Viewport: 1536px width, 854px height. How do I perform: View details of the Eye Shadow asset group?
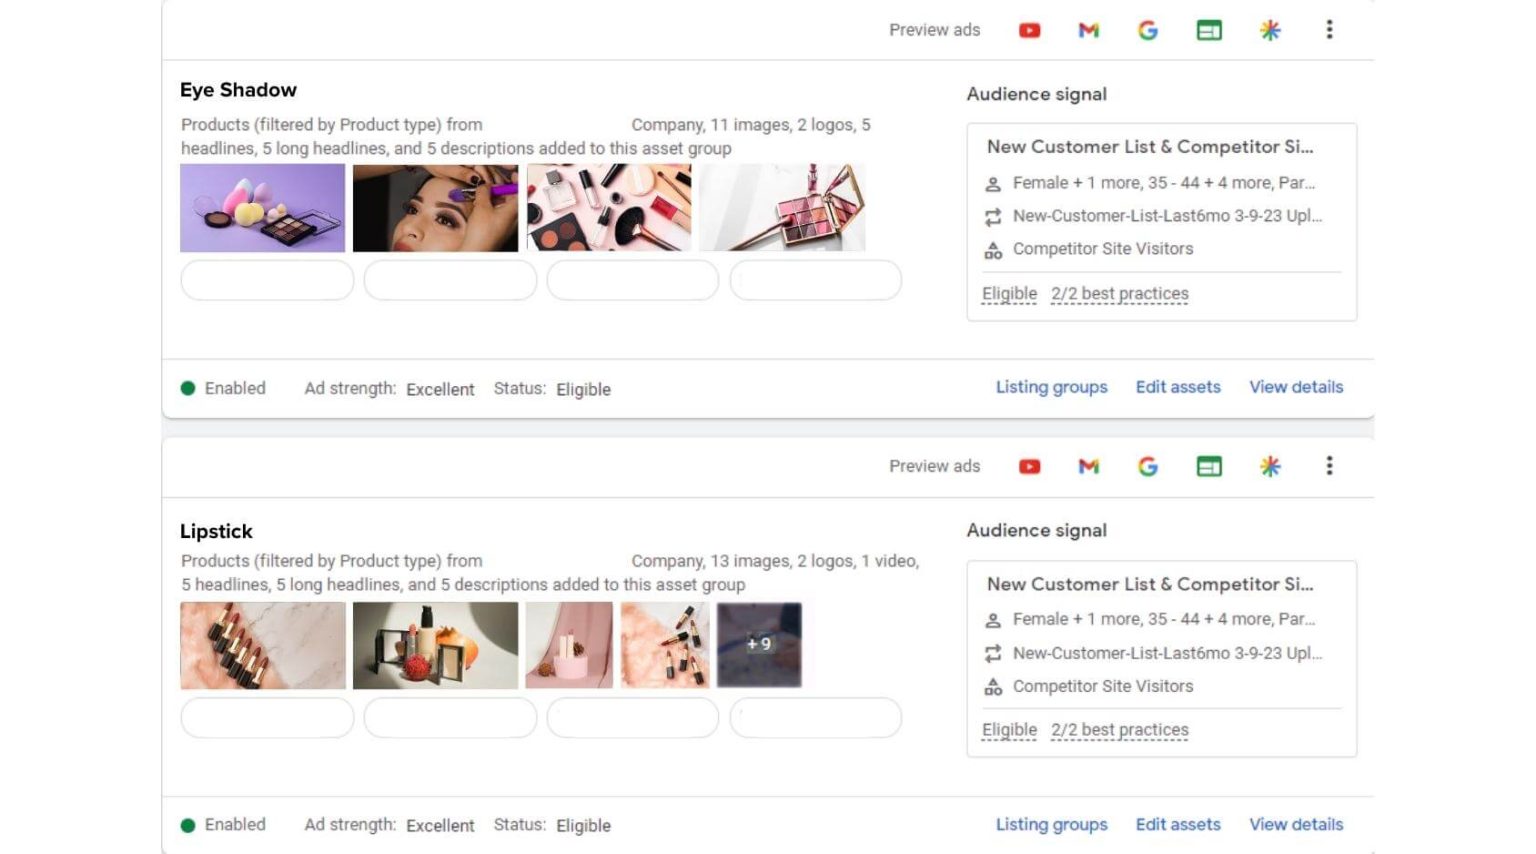[1296, 387]
